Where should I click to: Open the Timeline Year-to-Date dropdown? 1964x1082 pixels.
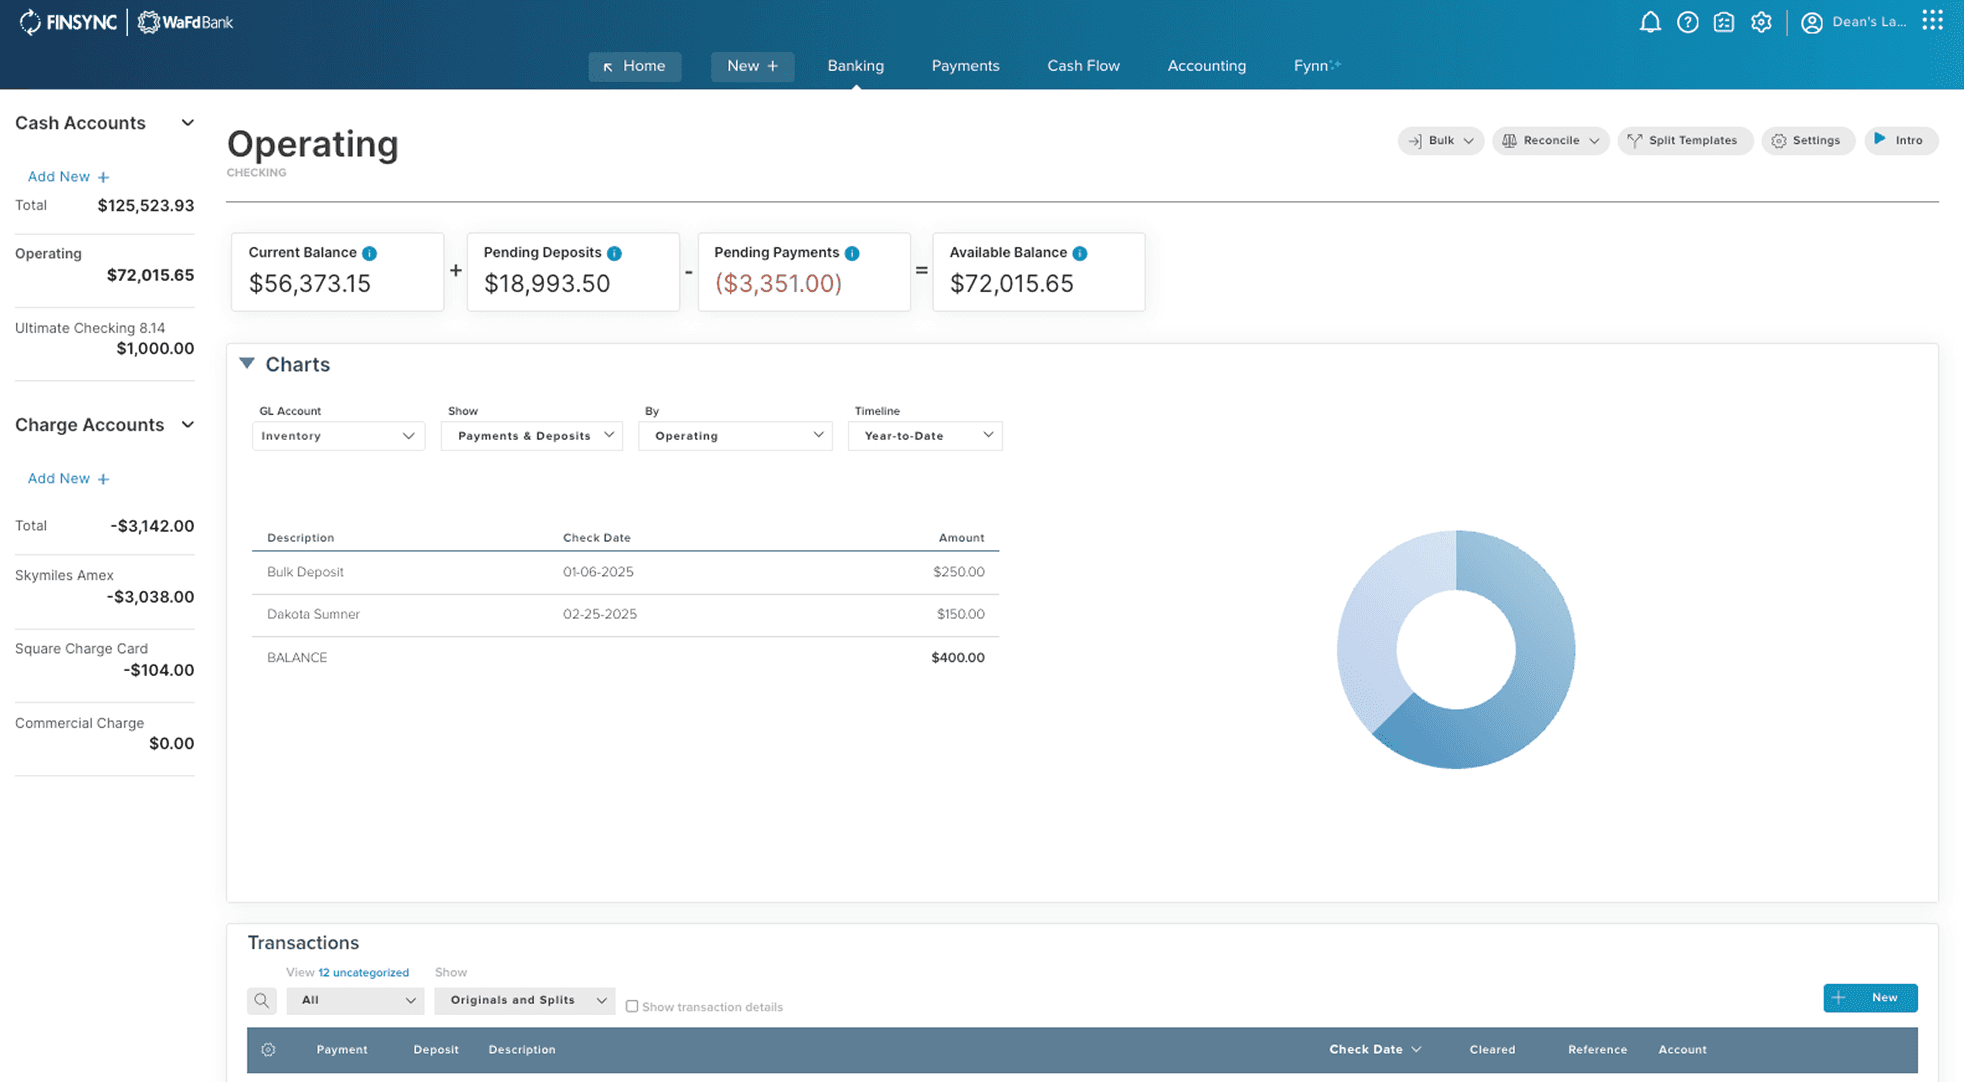[925, 436]
